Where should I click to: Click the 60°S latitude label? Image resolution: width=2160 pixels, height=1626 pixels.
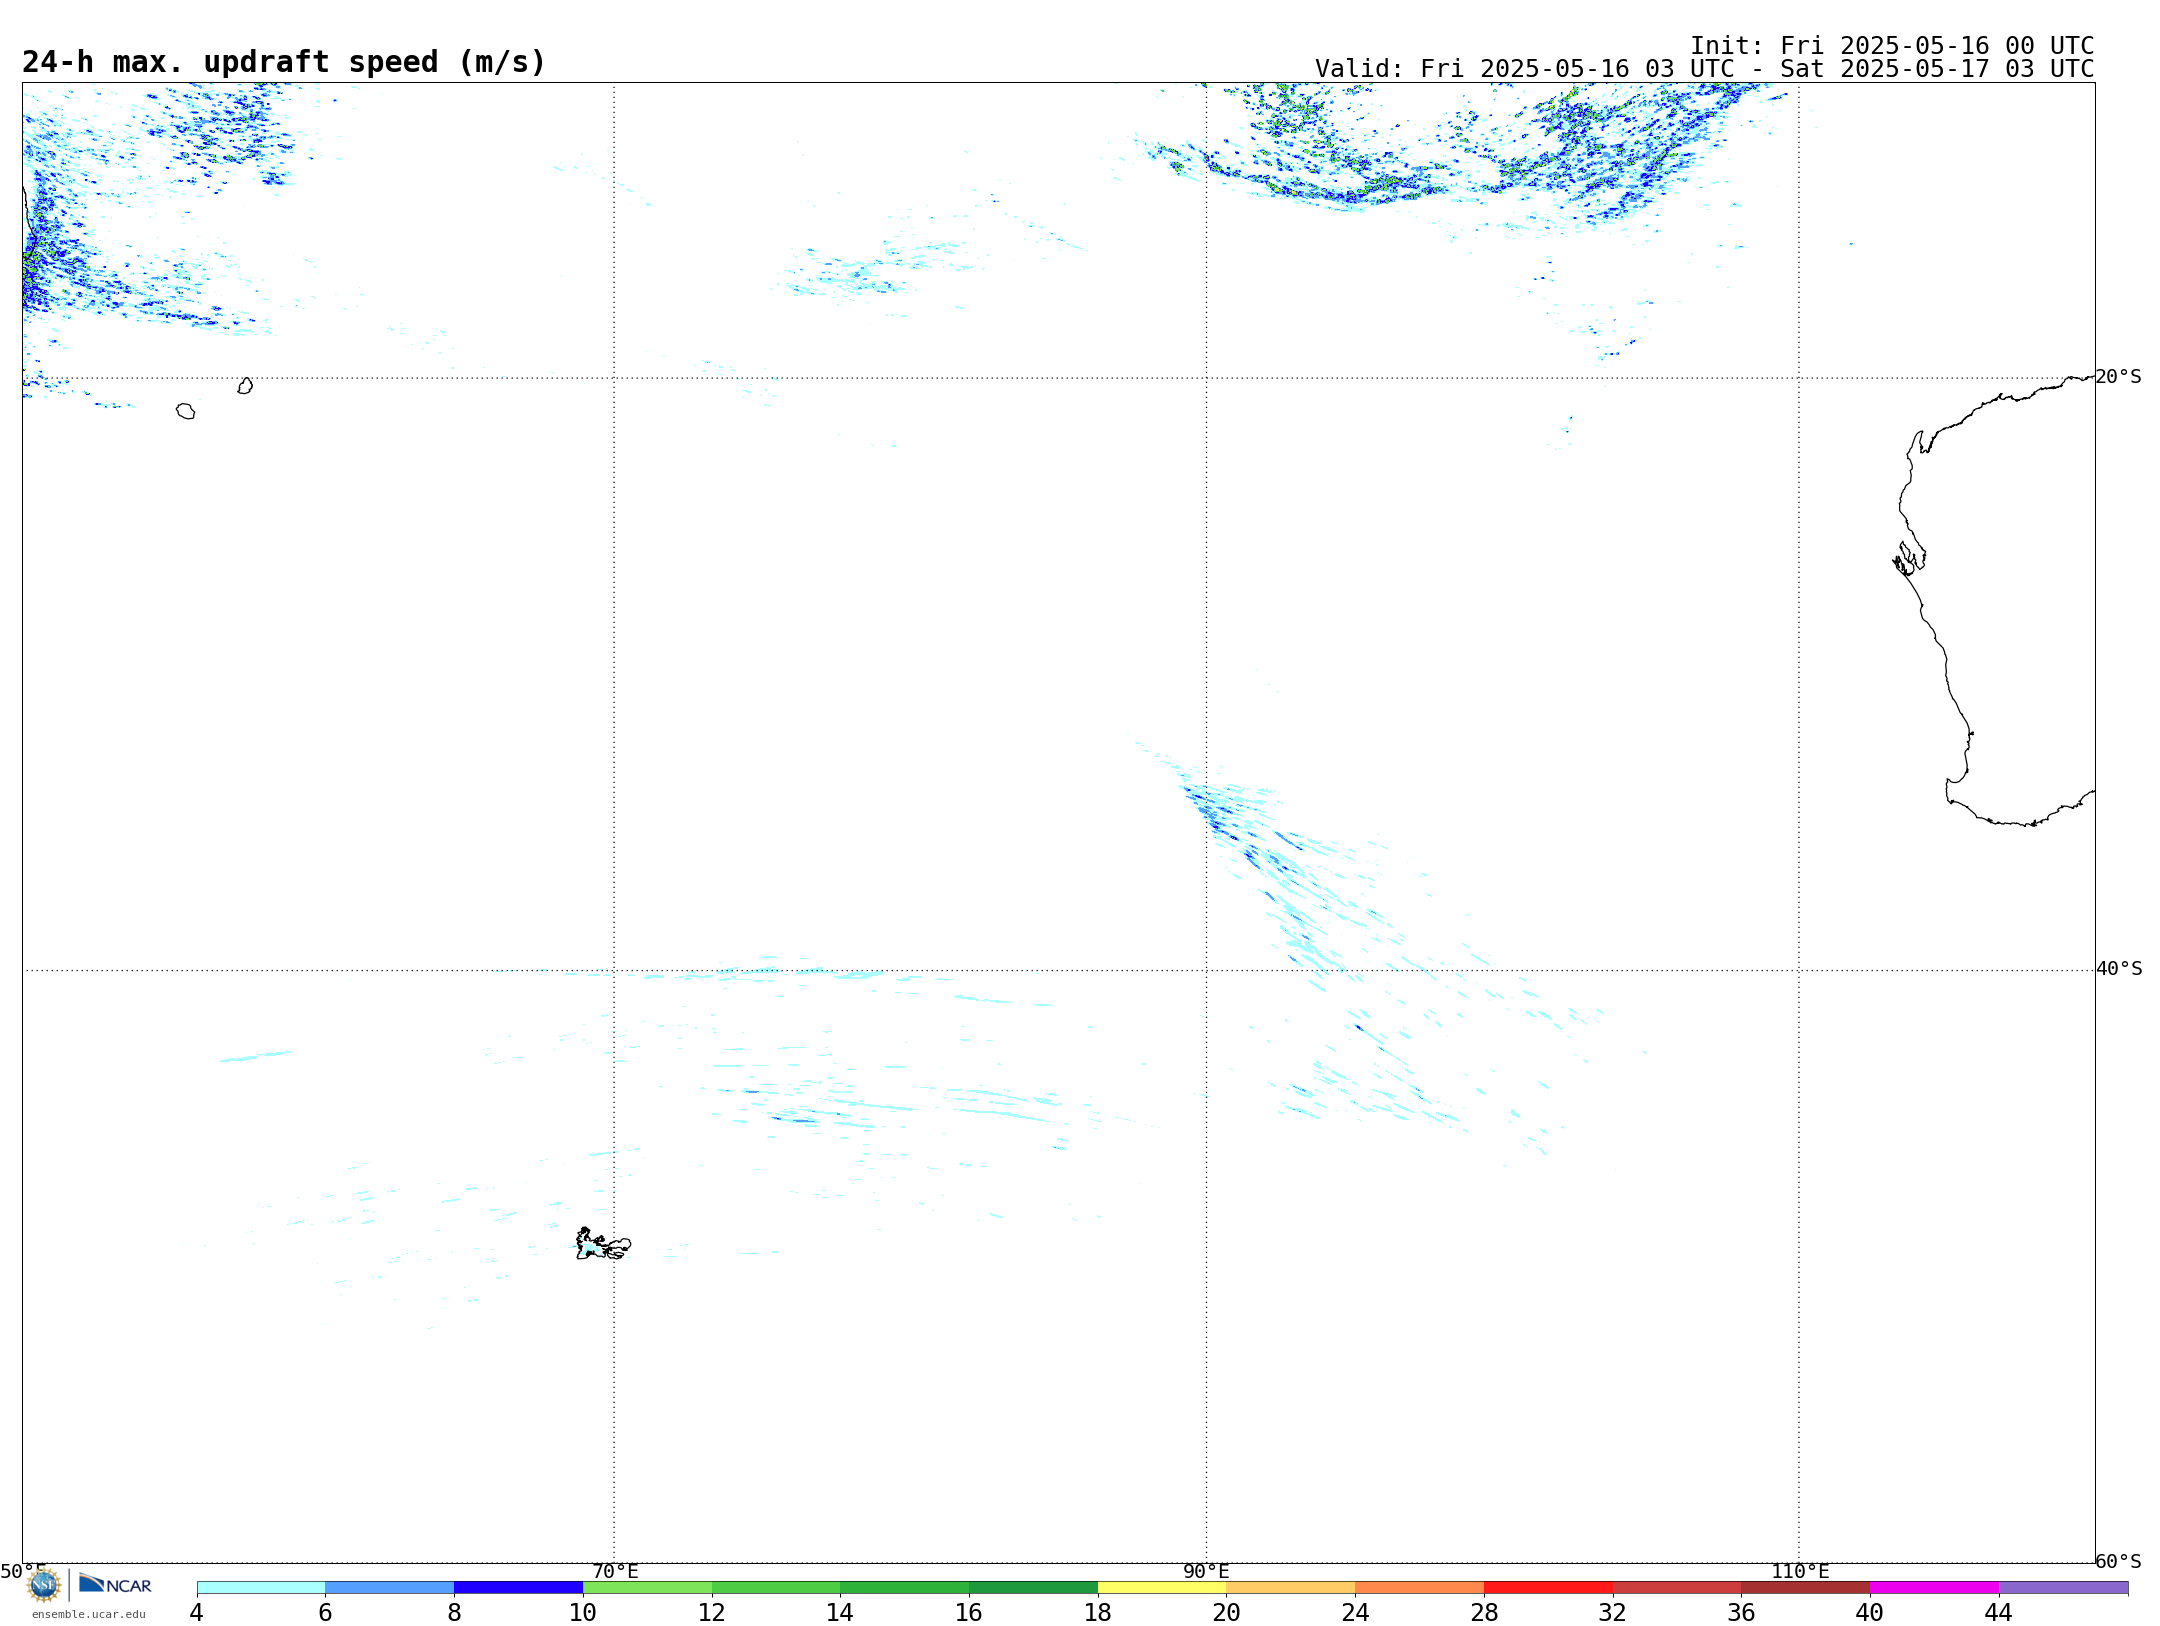coord(2118,1561)
